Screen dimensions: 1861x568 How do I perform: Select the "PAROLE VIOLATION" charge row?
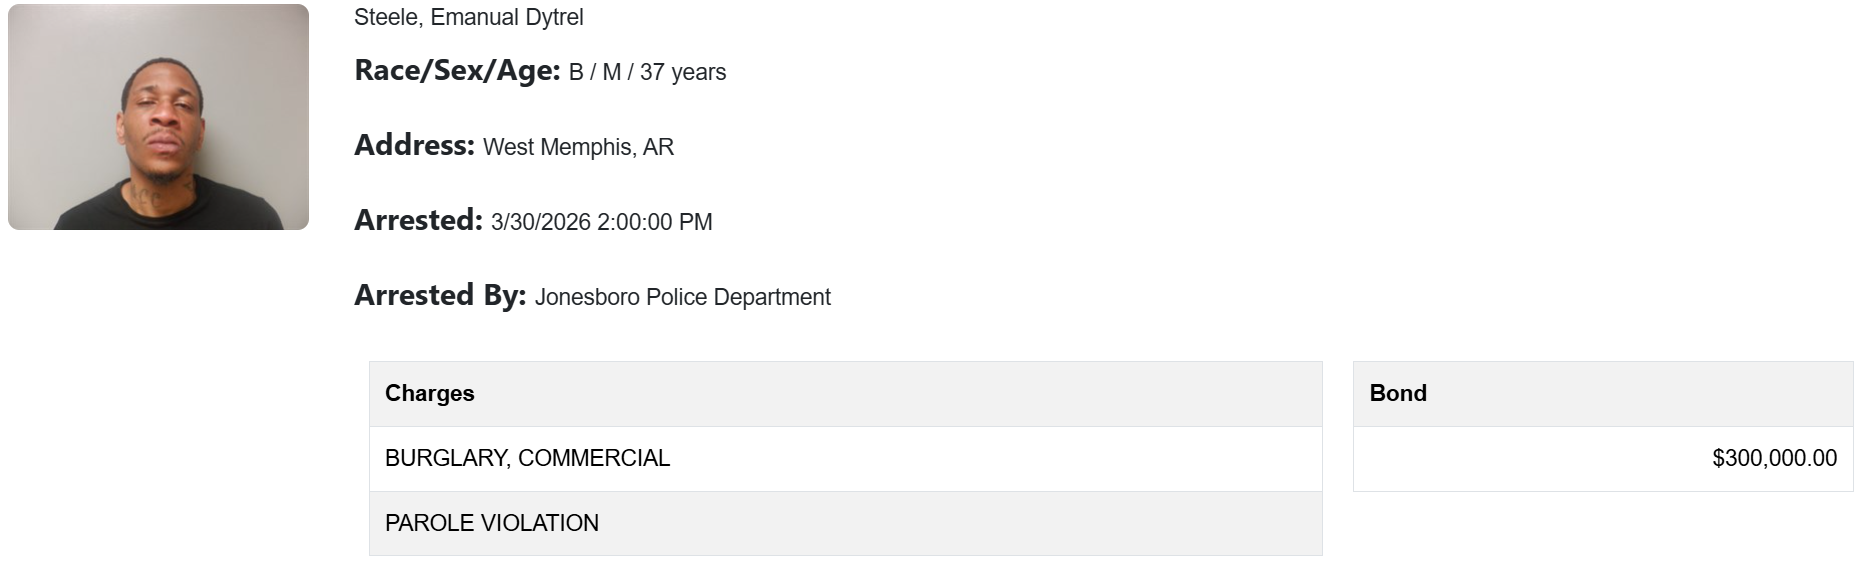pyautogui.click(x=492, y=523)
